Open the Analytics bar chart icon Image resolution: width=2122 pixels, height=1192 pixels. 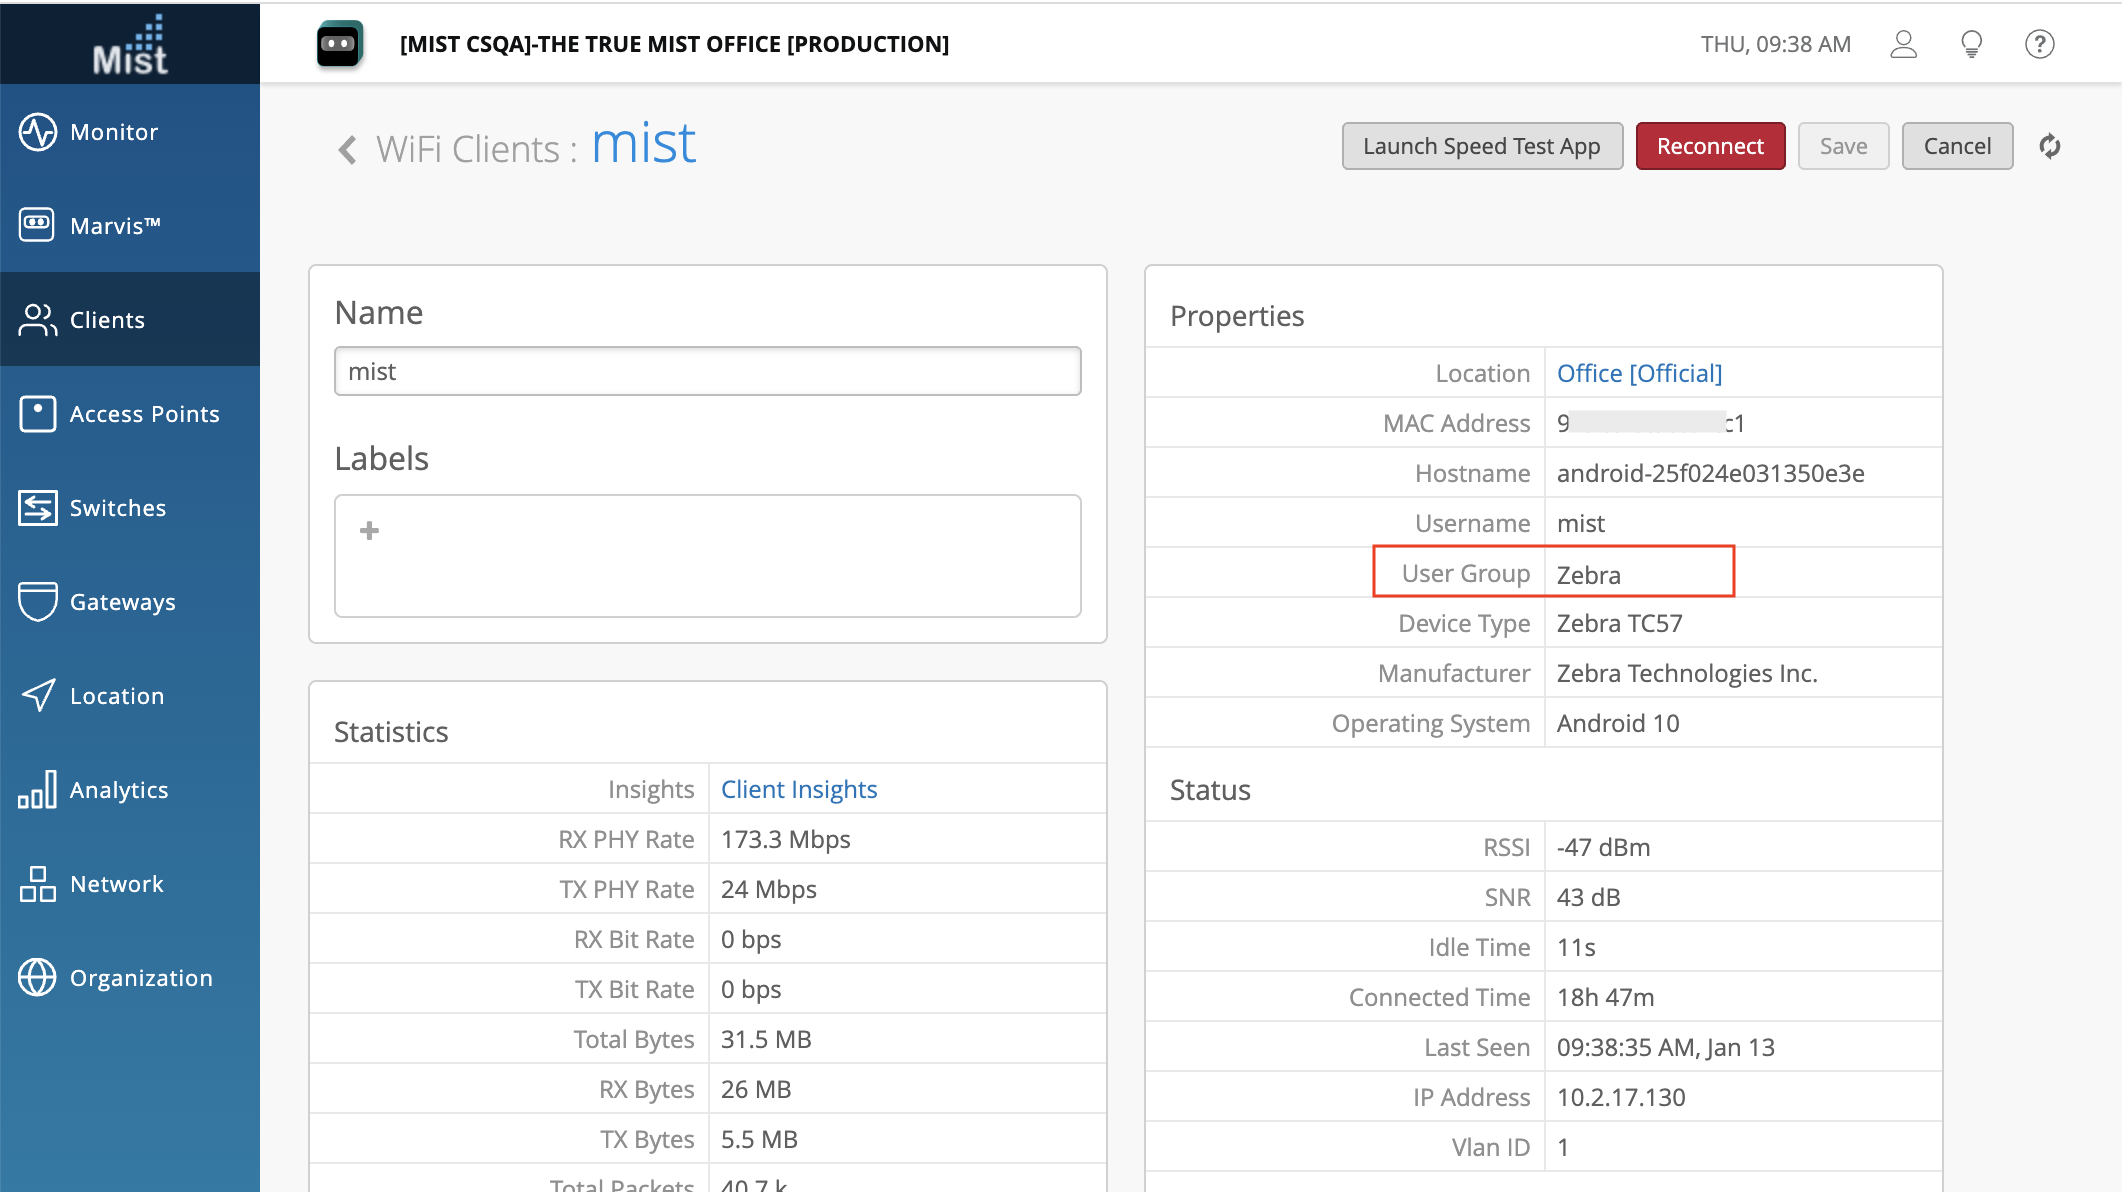tap(38, 790)
